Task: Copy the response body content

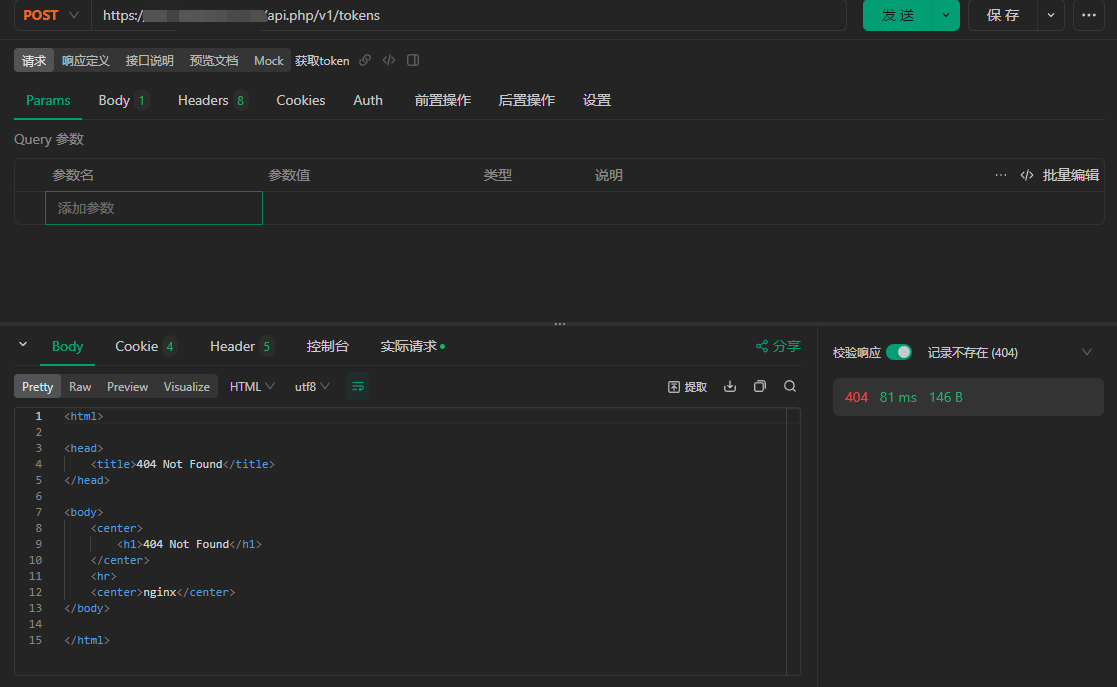Action: (760, 387)
